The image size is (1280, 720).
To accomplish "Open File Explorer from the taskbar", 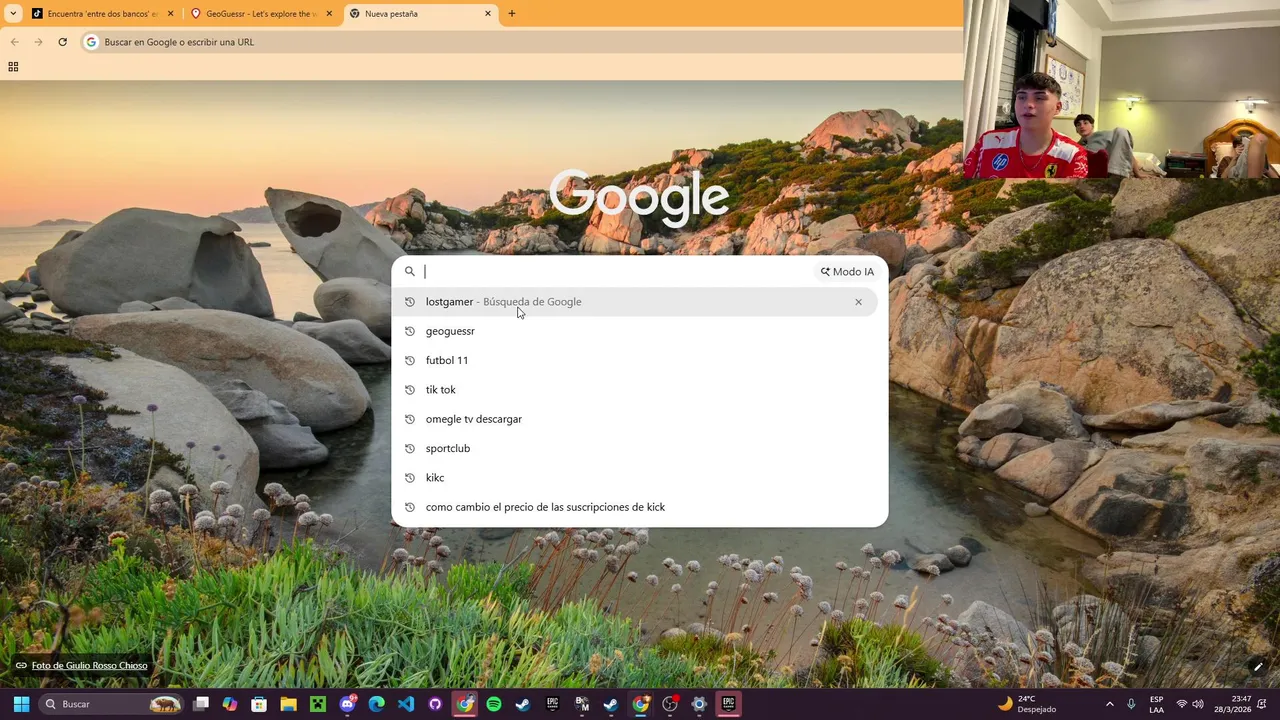I will tap(288, 704).
